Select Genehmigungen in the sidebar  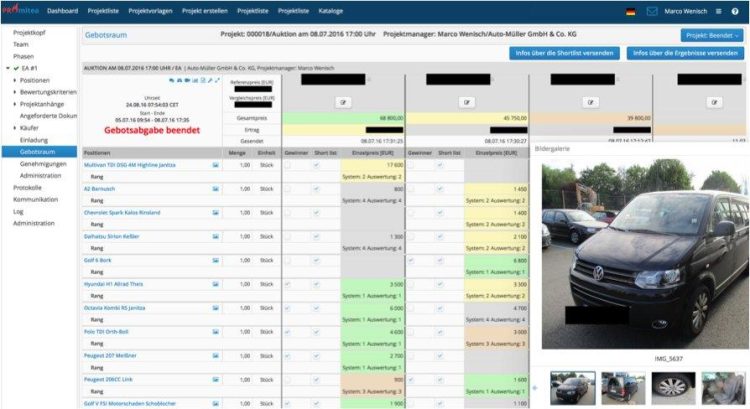pos(43,164)
